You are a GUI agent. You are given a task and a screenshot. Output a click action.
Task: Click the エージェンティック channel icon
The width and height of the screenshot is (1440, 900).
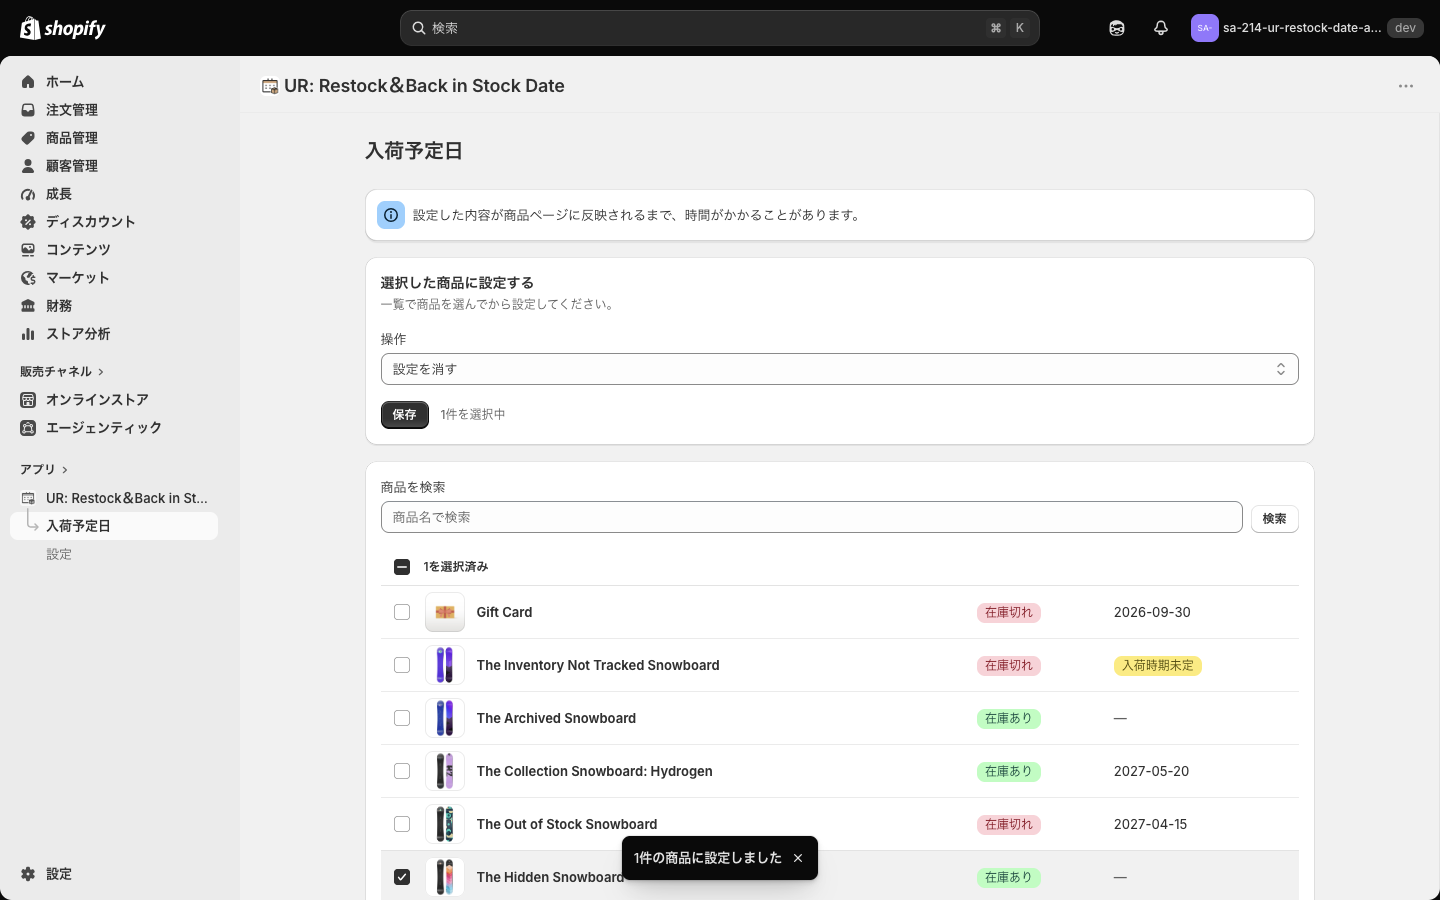tap(28, 428)
